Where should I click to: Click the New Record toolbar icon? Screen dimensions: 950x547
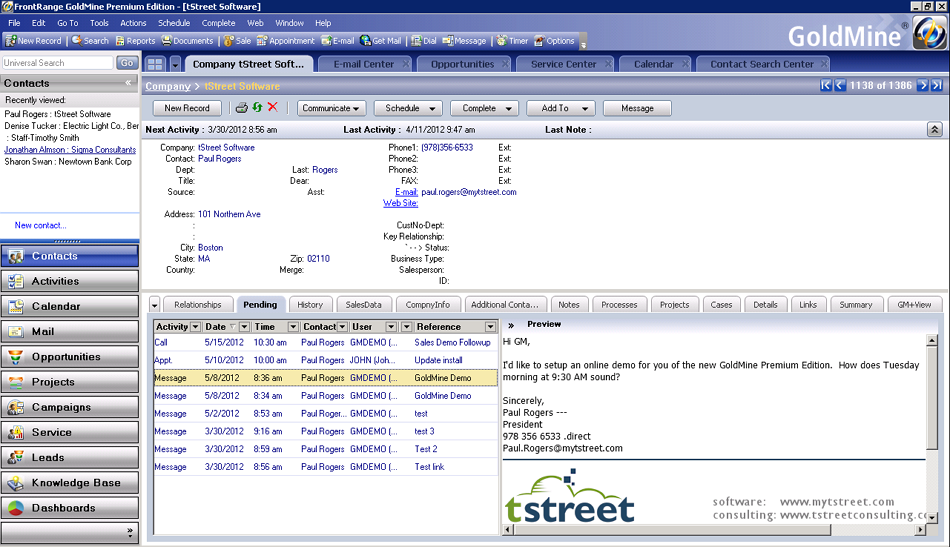[x=34, y=41]
